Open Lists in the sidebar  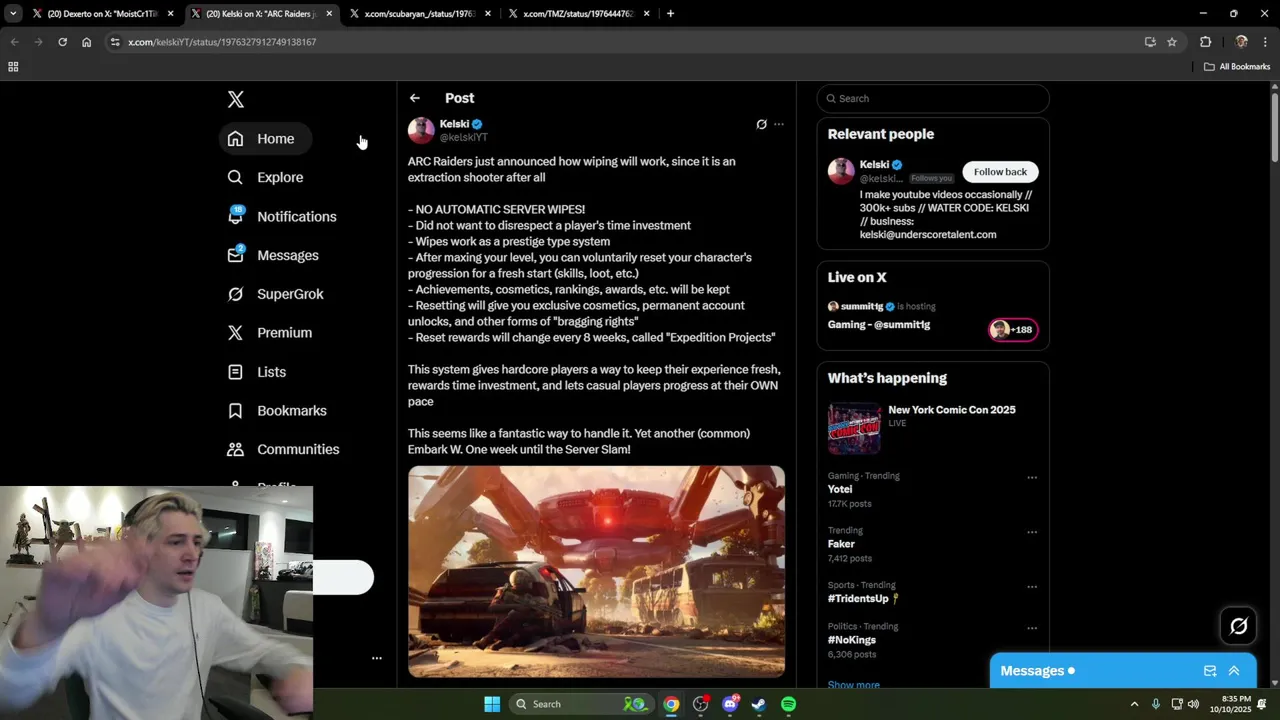[x=257, y=372]
